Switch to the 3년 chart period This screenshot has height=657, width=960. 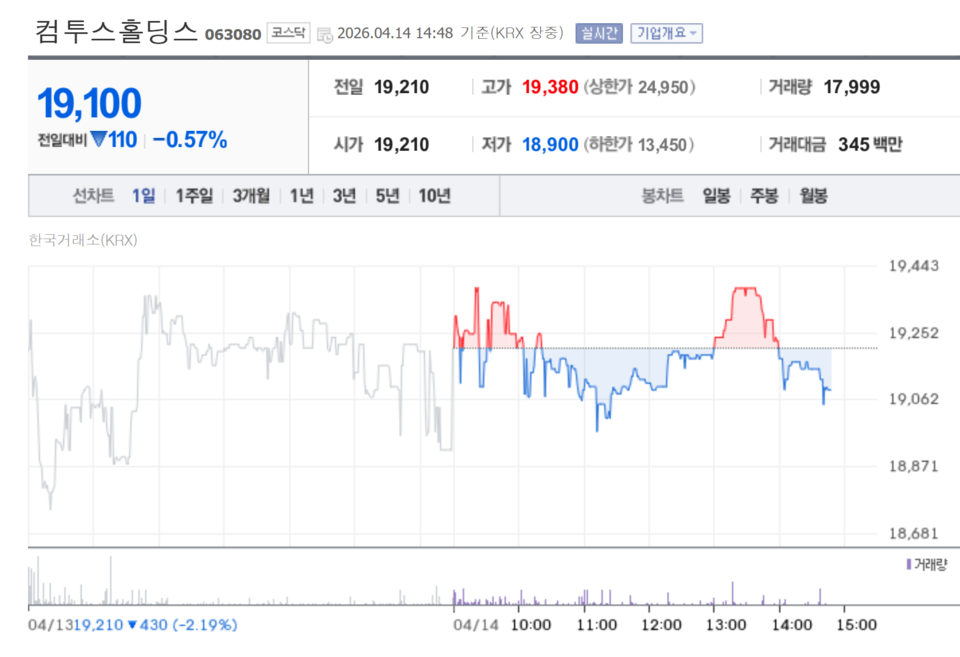(344, 196)
